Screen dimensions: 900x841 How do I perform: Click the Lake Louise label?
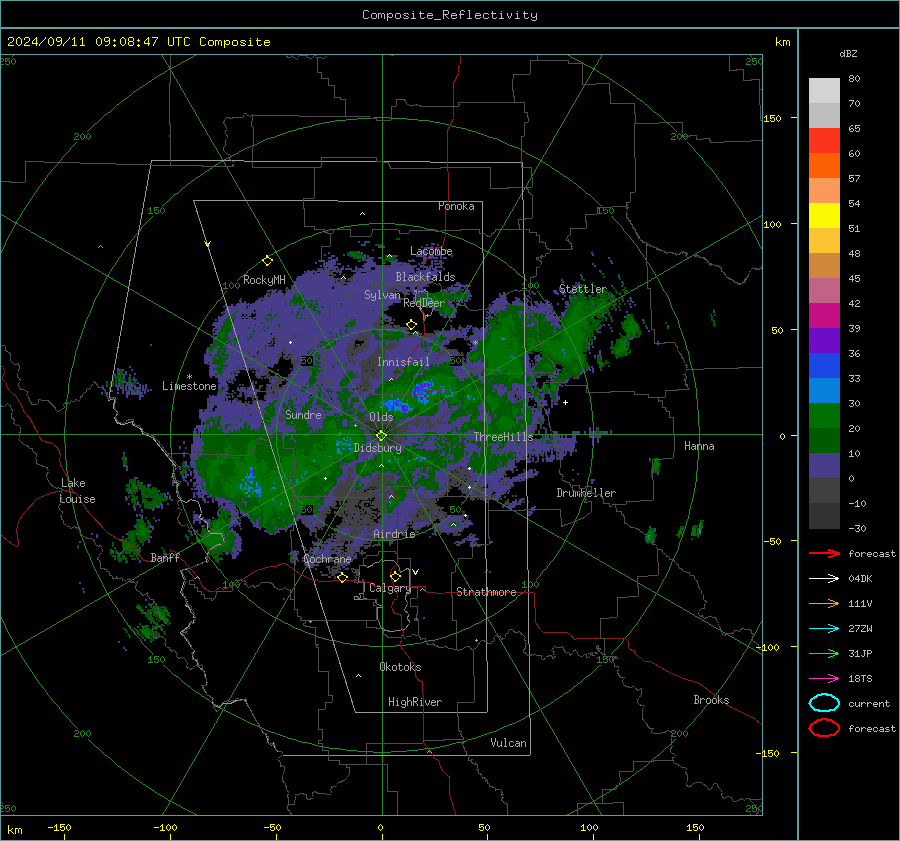pyautogui.click(x=77, y=491)
